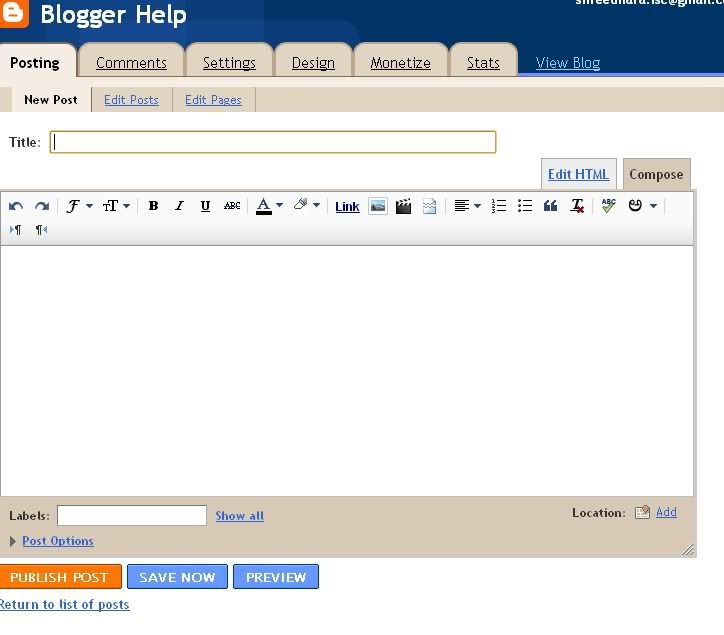Select the Posting tab
The image size is (724, 635).
click(36, 63)
